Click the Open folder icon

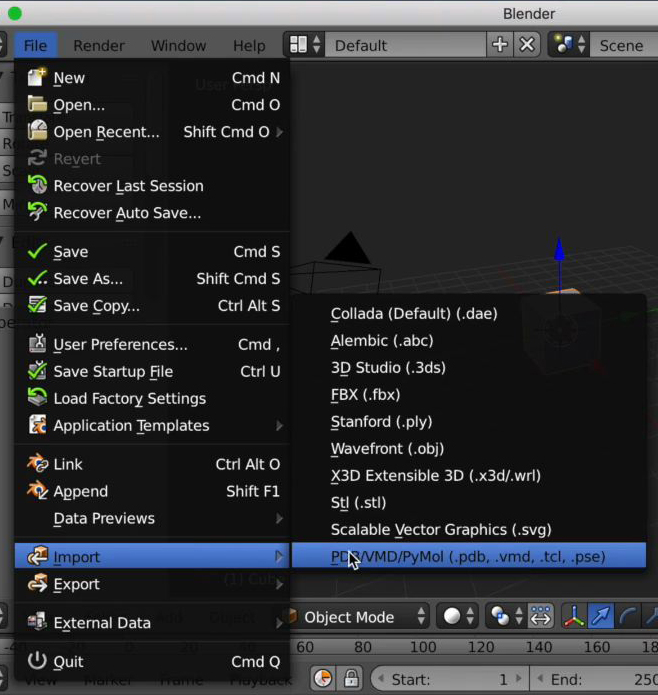37,105
